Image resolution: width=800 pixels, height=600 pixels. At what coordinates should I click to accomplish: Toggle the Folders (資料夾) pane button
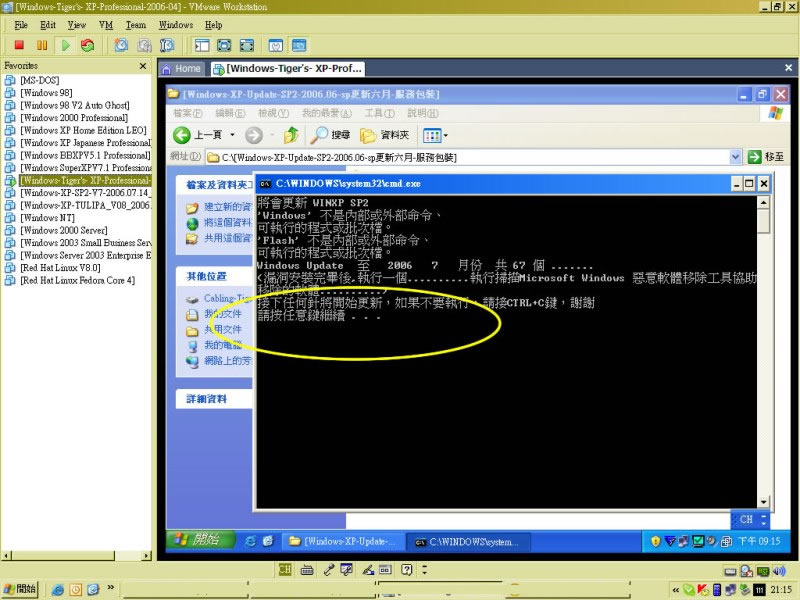point(385,135)
